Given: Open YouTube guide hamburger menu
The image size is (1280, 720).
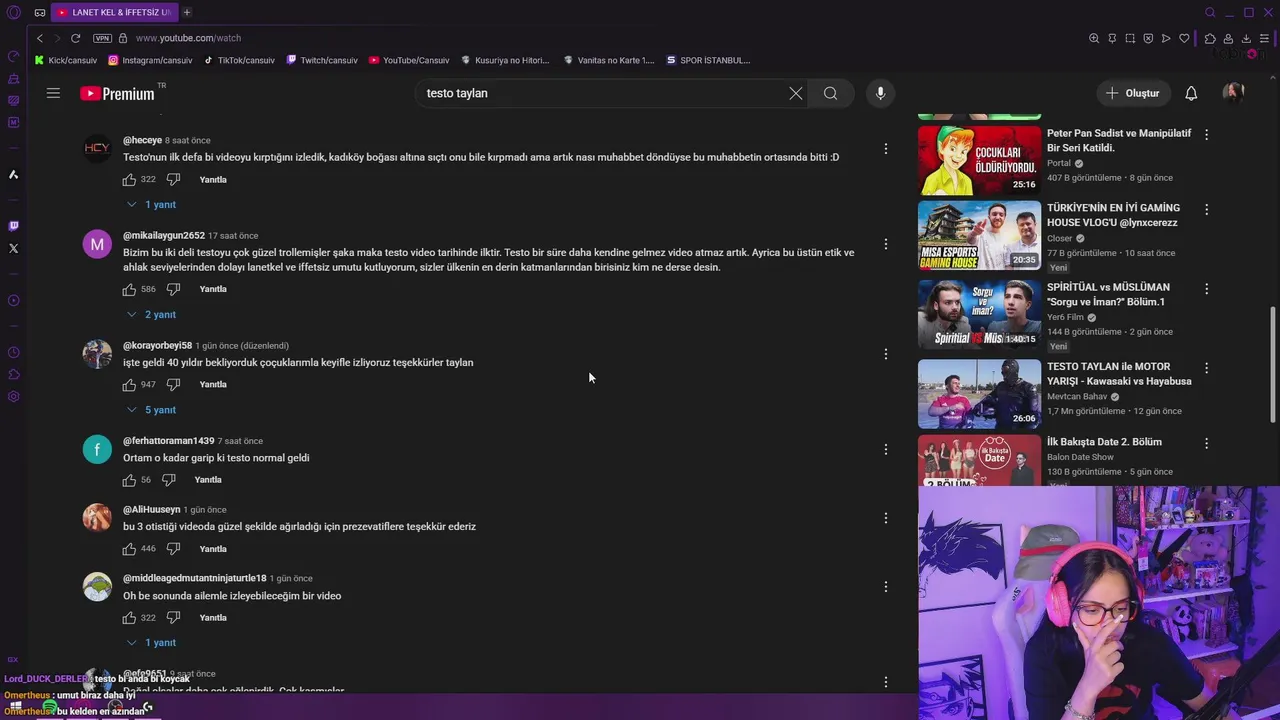Looking at the screenshot, I should pyautogui.click(x=53, y=93).
